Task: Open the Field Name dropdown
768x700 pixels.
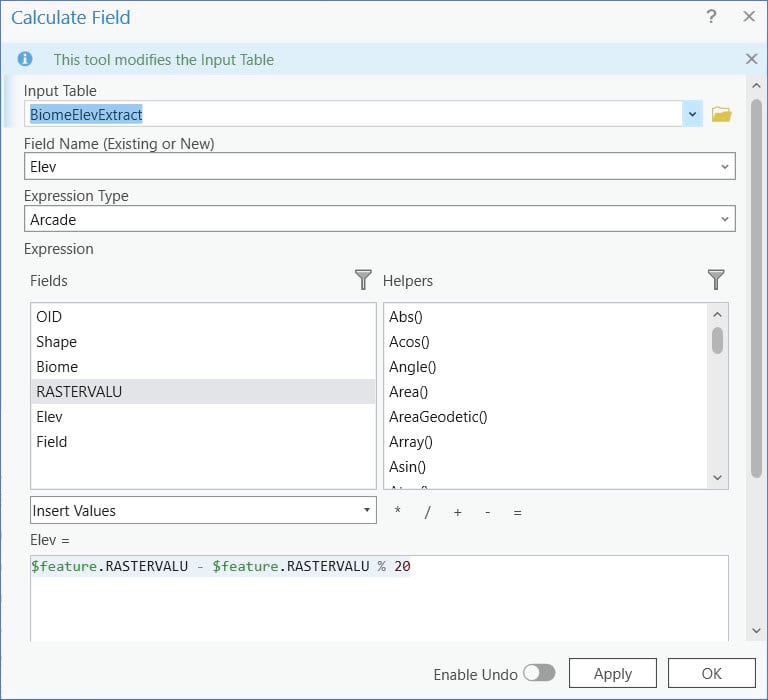Action: (x=725, y=167)
